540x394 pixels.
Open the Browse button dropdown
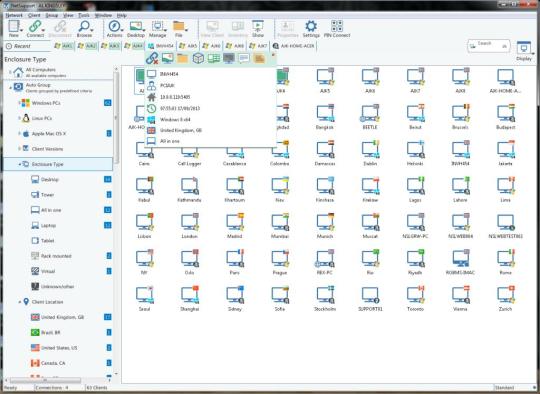[x=92, y=30]
